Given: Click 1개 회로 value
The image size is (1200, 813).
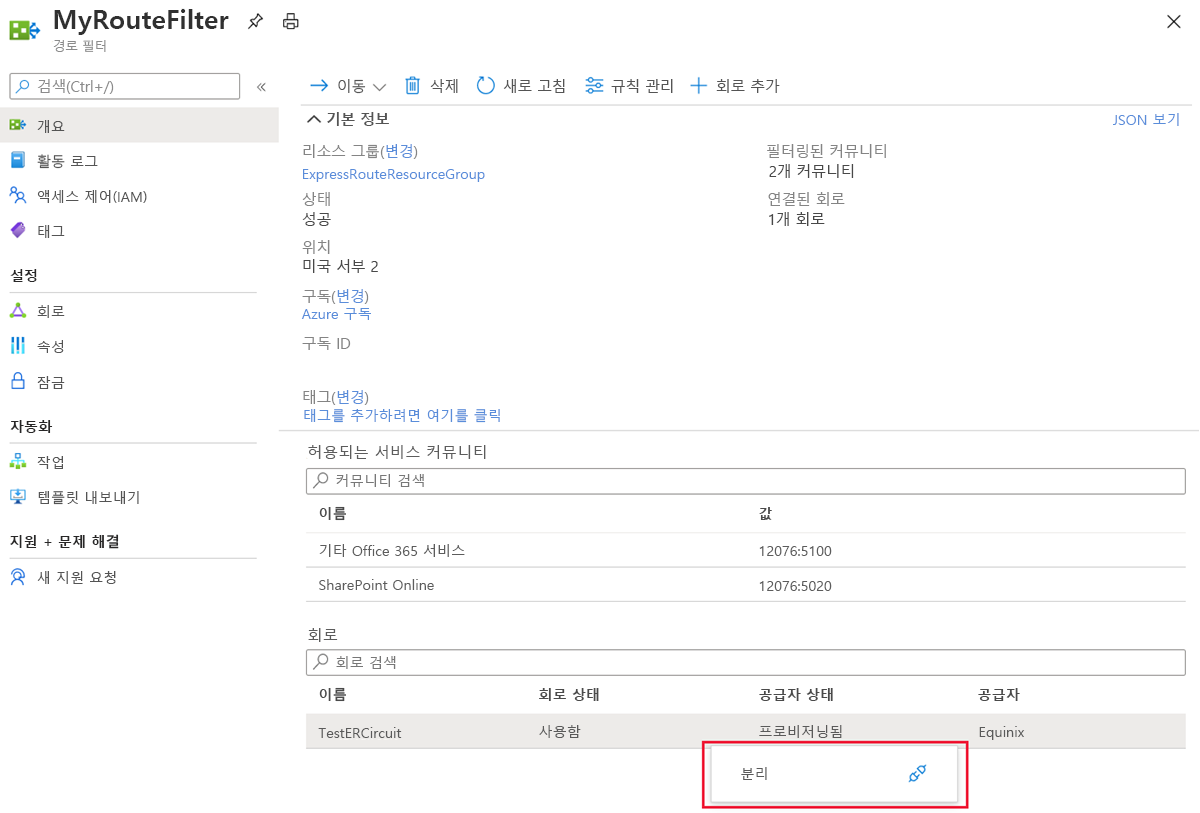Looking at the screenshot, I should click(x=796, y=219).
